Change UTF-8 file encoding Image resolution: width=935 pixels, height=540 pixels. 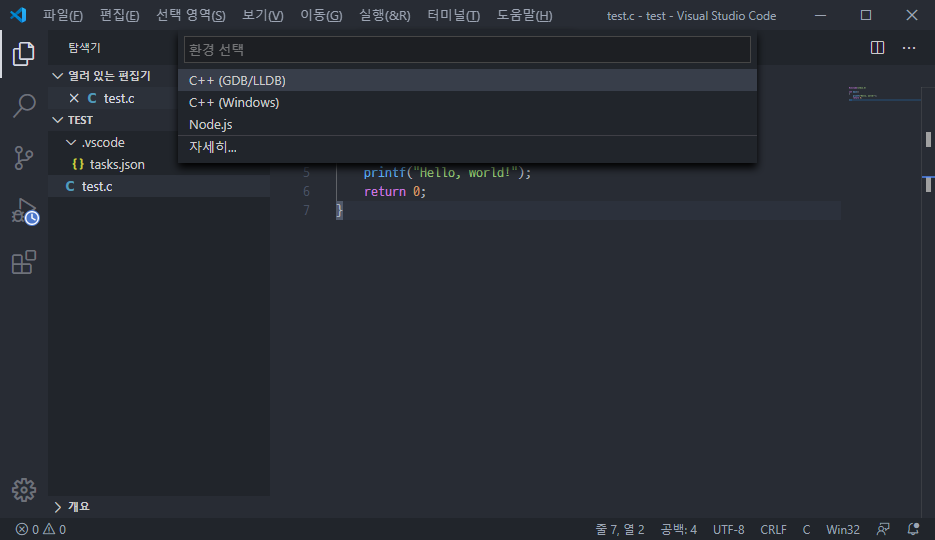tap(728, 529)
